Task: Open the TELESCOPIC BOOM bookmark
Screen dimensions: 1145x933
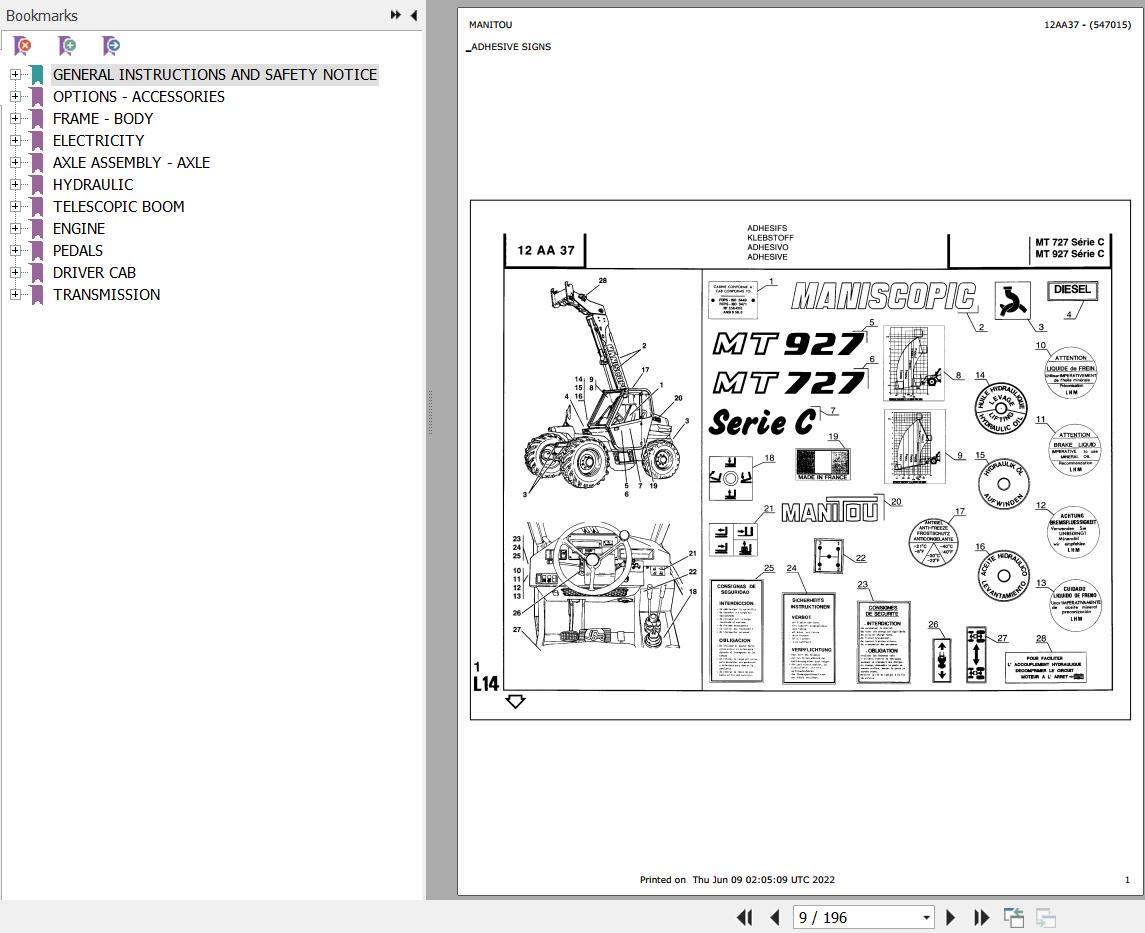Action: tap(118, 207)
